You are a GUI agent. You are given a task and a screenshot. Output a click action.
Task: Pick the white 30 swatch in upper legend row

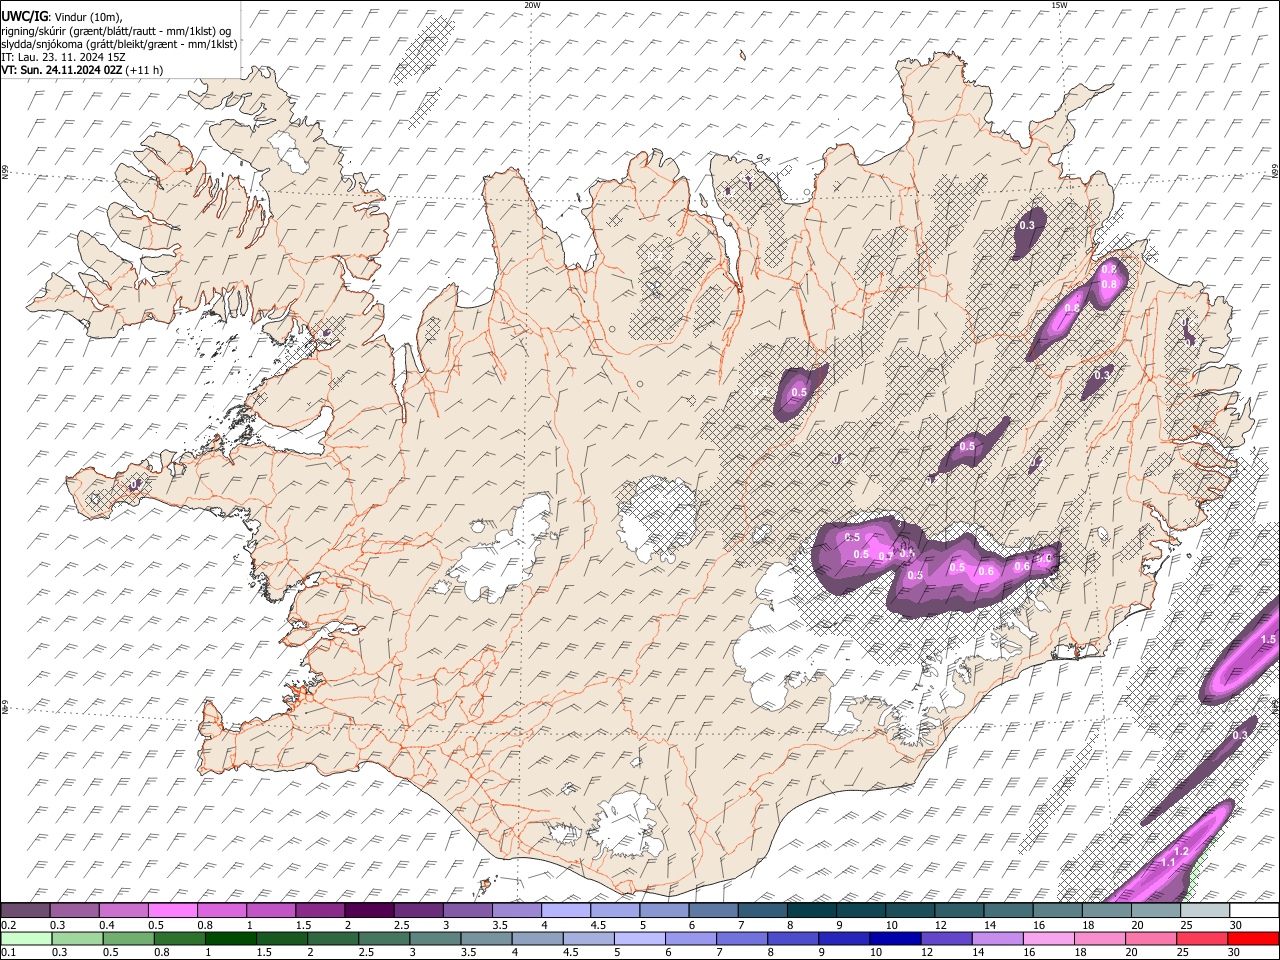click(x=1254, y=910)
